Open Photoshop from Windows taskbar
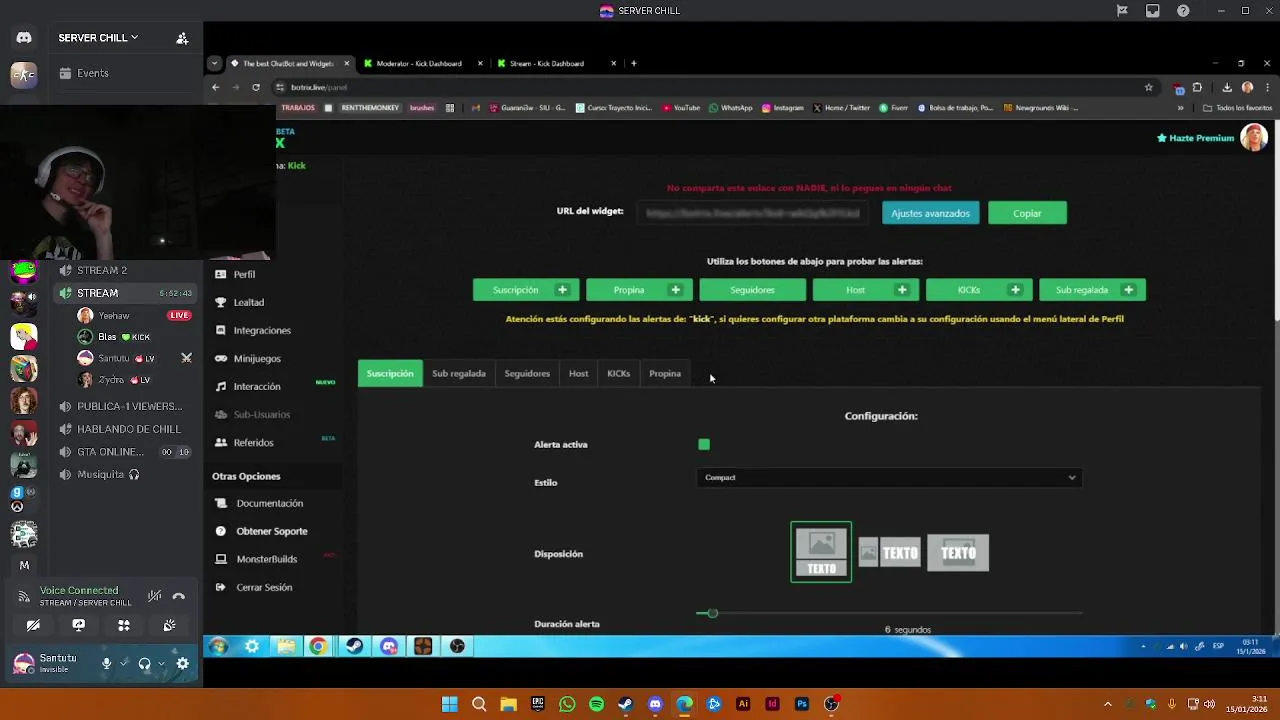The width and height of the screenshot is (1280, 720). tap(801, 704)
